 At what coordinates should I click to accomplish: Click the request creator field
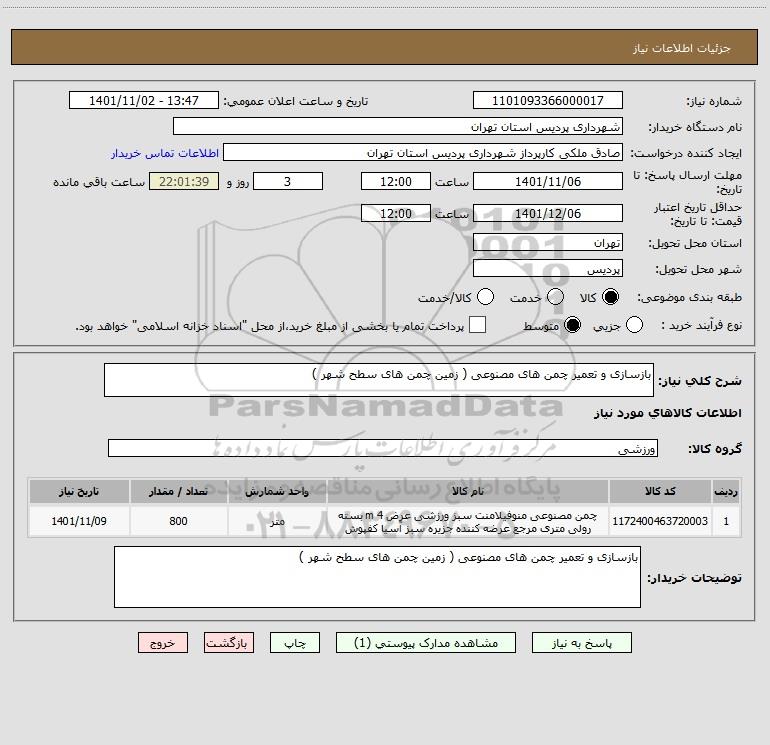(x=423, y=153)
